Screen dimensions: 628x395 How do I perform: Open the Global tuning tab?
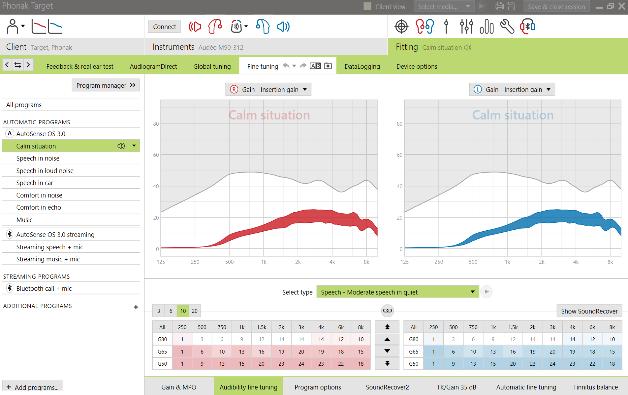click(212, 67)
